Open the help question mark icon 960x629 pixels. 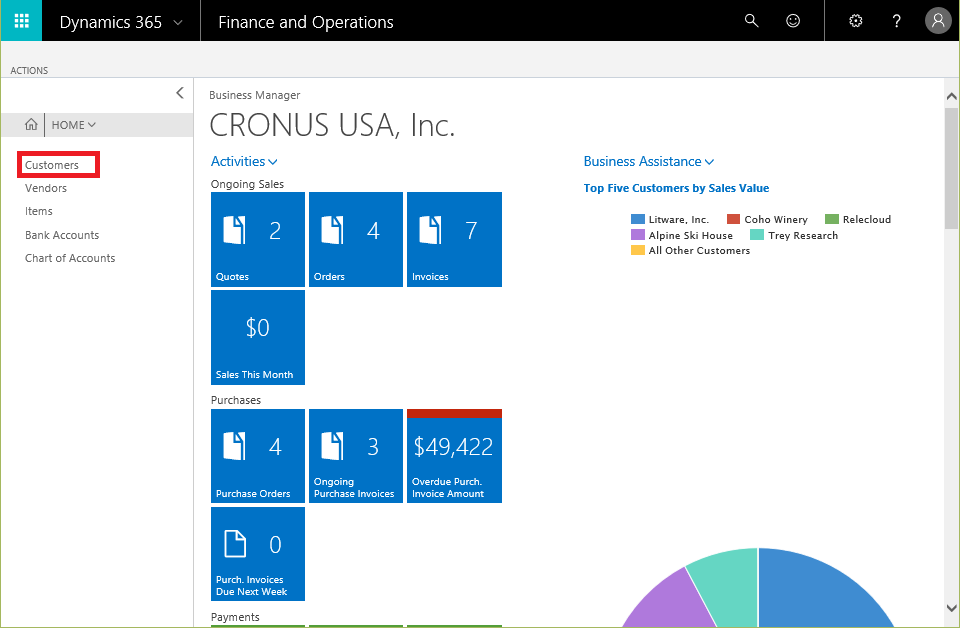(896, 21)
